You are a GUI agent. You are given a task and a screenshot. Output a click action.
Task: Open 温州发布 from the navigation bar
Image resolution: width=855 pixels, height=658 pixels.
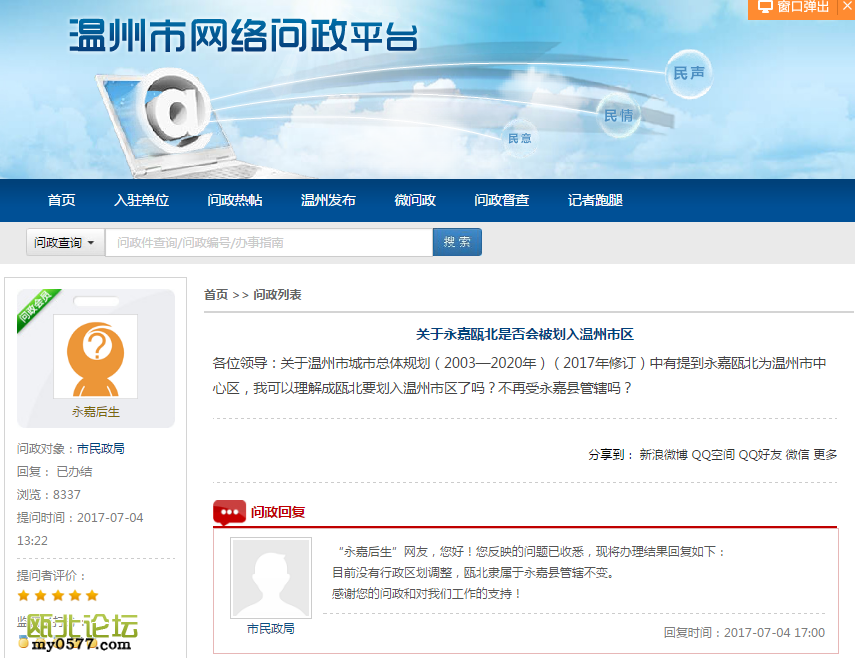point(328,200)
